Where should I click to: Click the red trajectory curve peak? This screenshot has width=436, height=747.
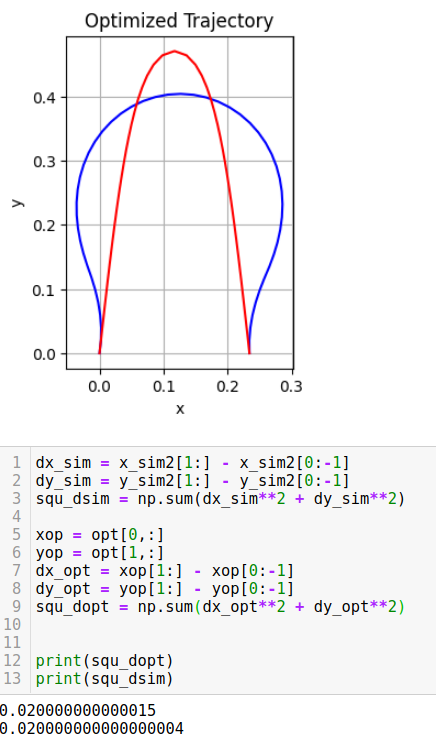point(175,51)
